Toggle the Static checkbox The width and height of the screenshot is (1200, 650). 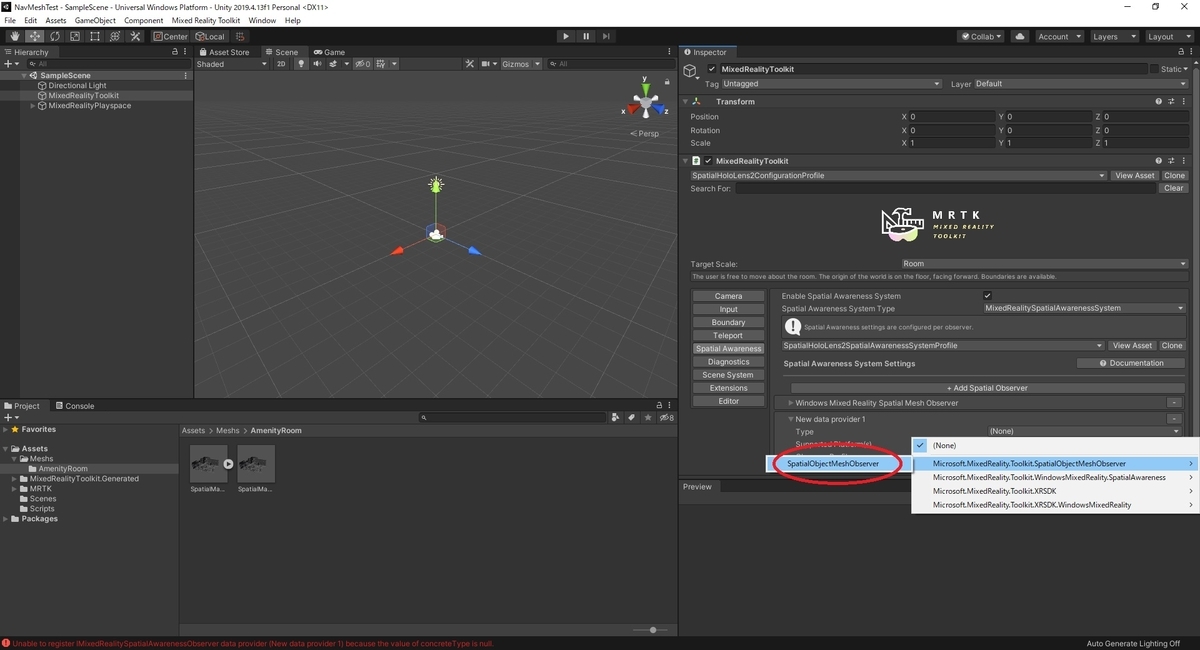1154,70
